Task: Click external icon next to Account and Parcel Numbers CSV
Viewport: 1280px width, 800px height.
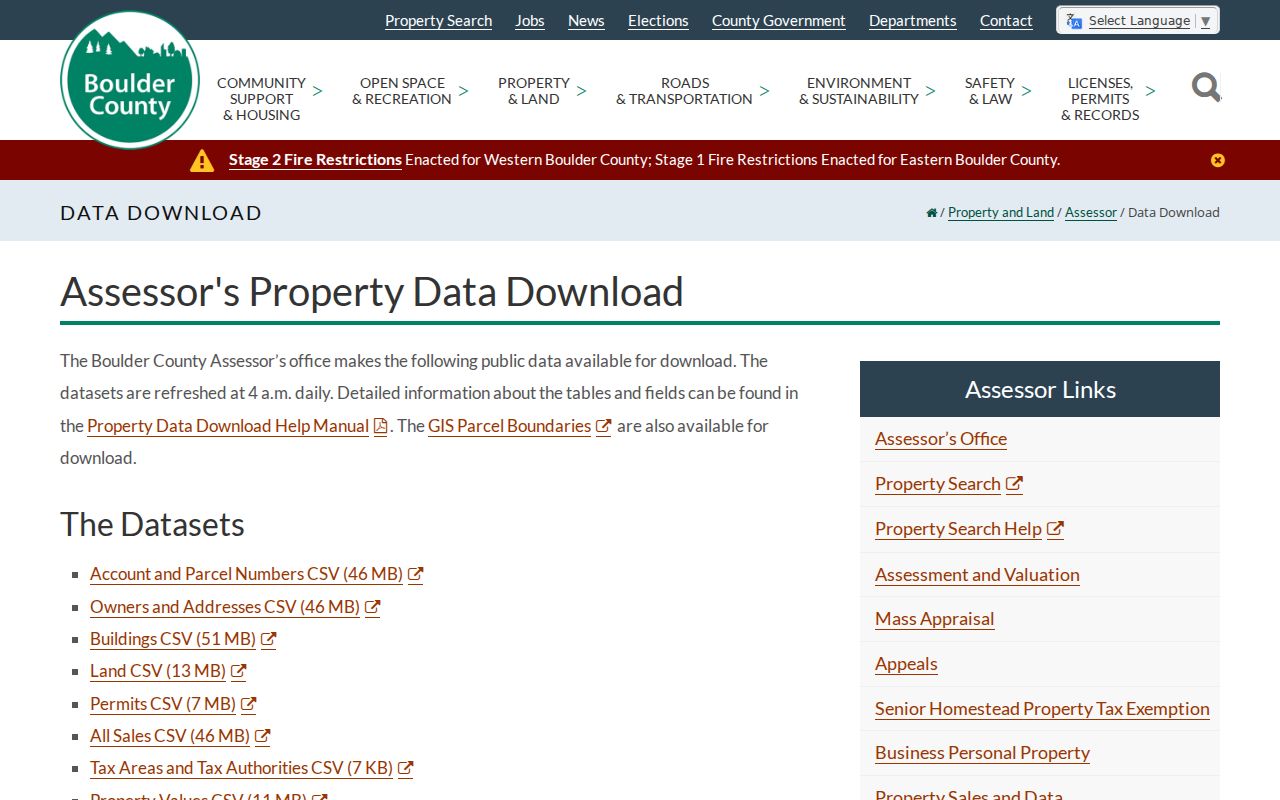Action: pyautogui.click(x=415, y=575)
